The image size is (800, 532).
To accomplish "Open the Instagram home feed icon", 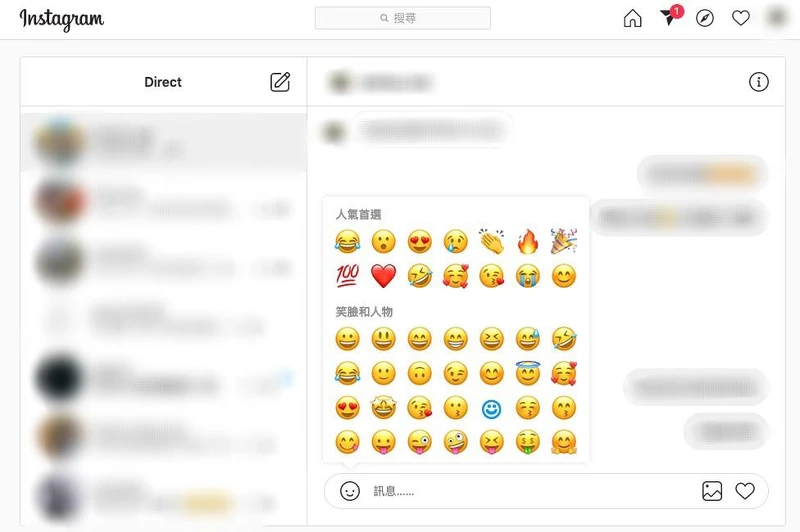I will [x=633, y=18].
